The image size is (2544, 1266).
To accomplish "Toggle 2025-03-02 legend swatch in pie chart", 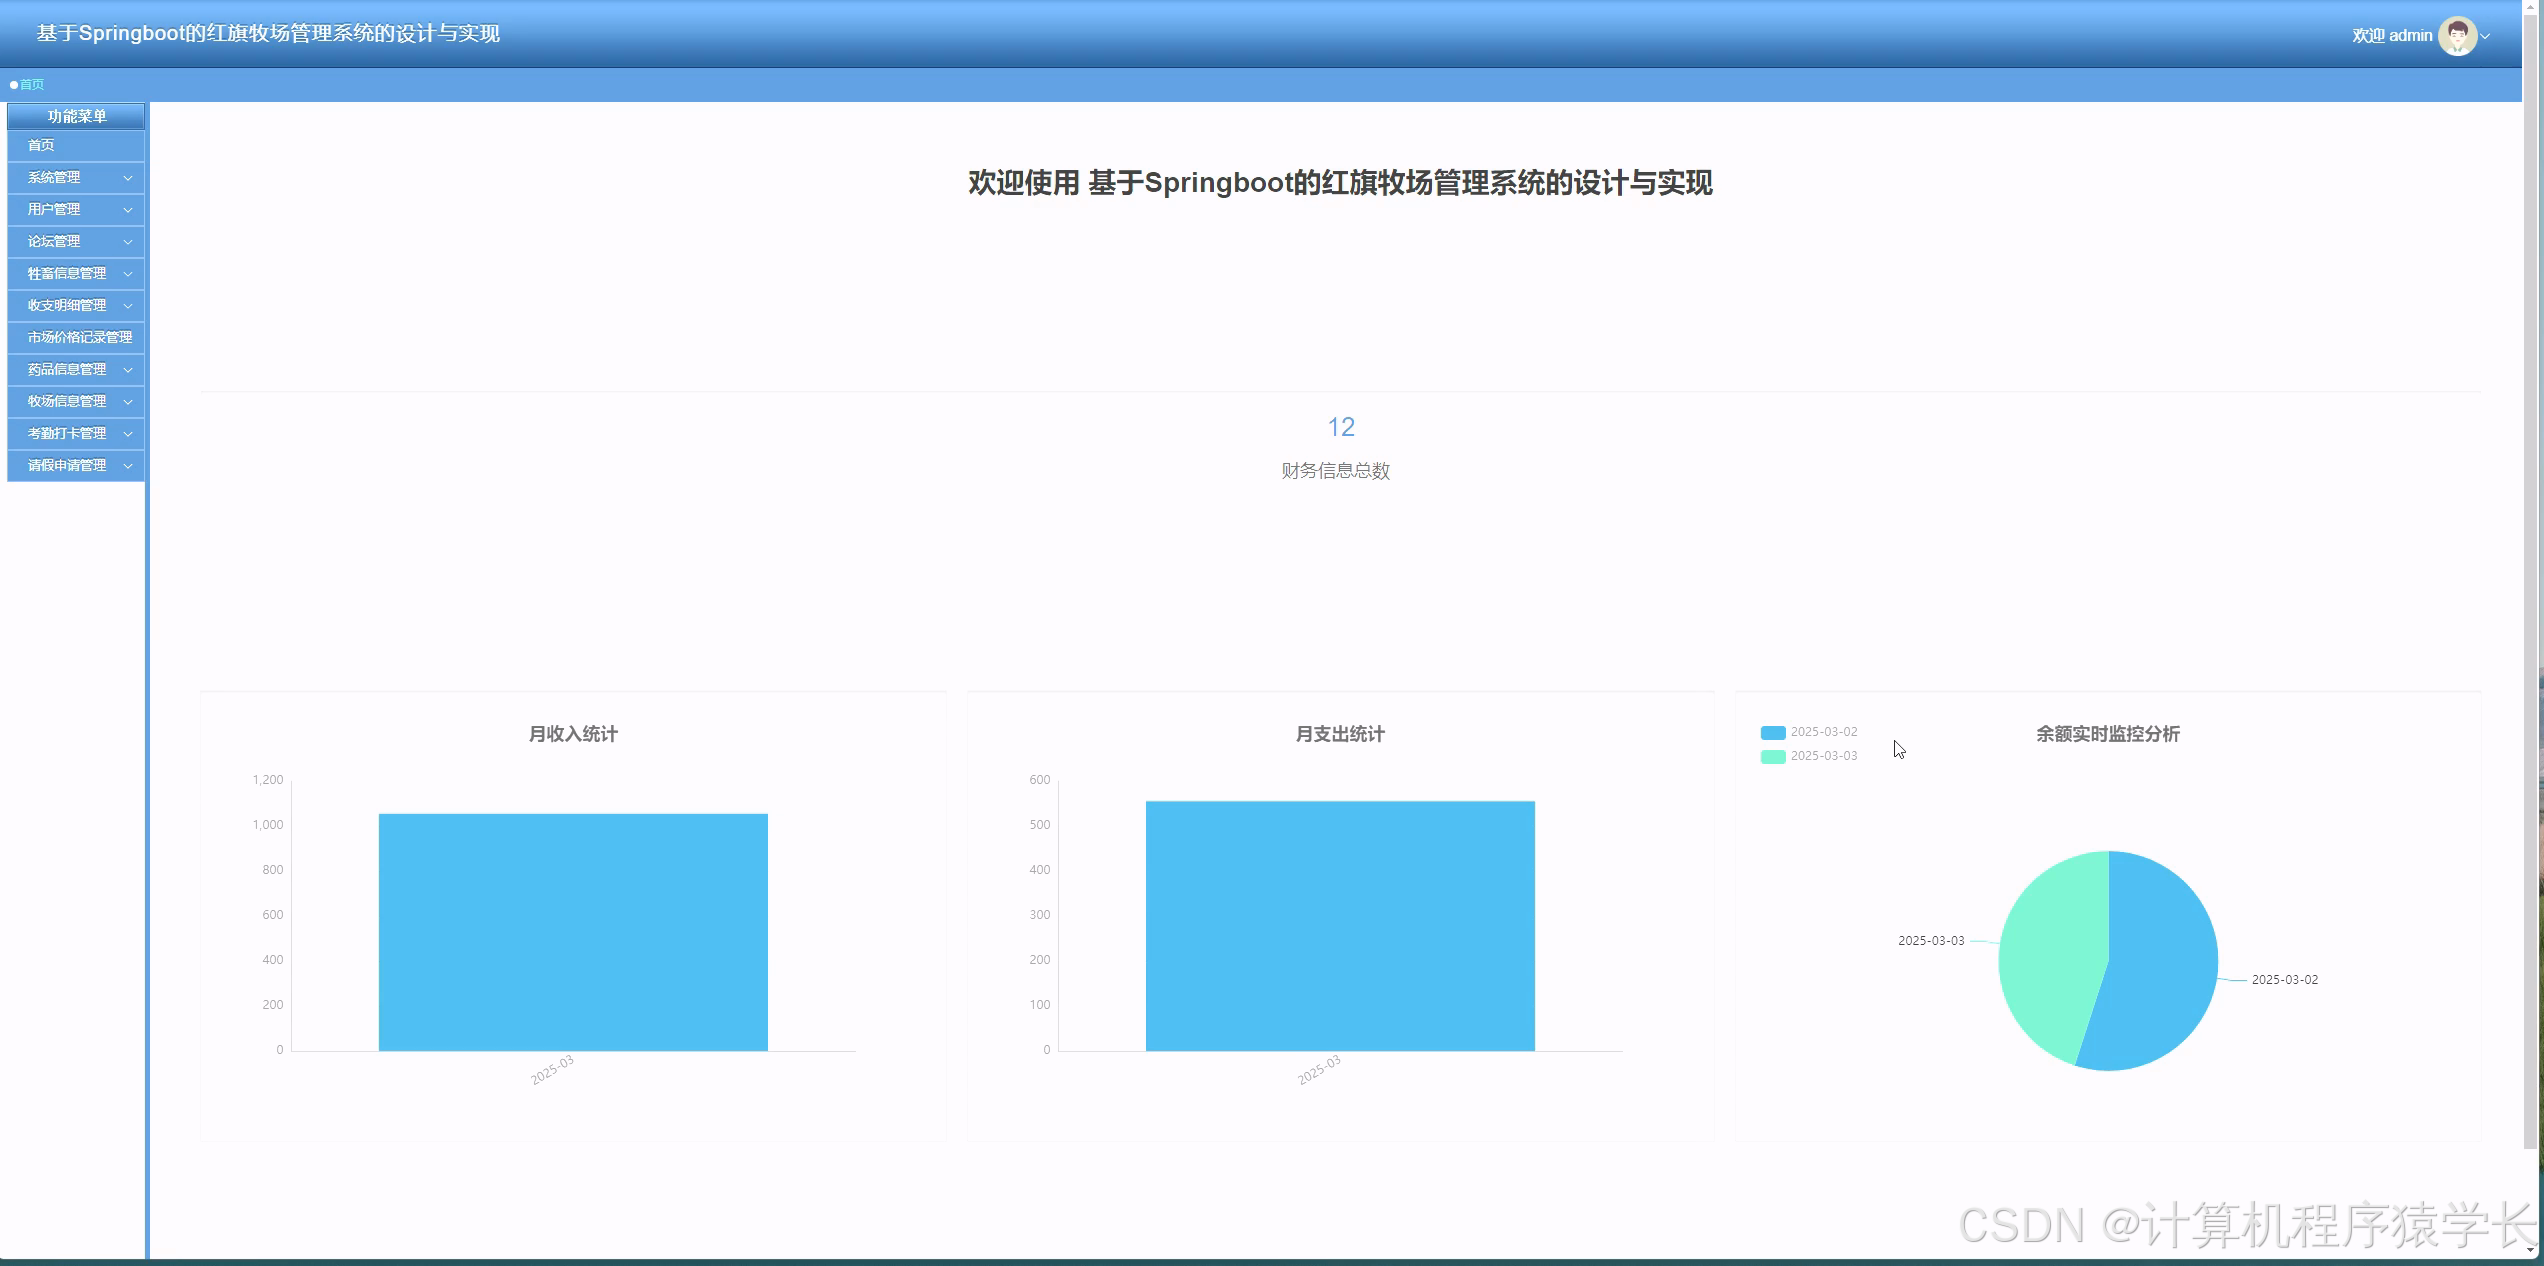I will point(1773,733).
